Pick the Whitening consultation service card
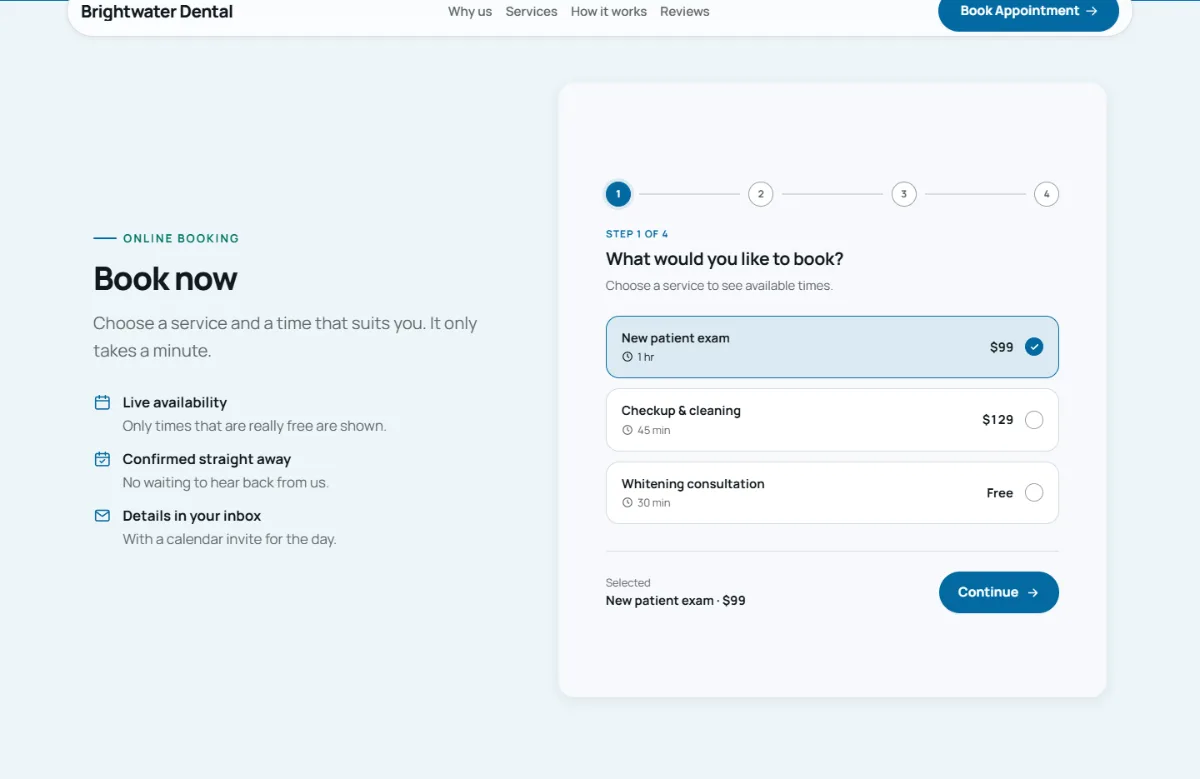Image resolution: width=1200 pixels, height=779 pixels. (832, 493)
